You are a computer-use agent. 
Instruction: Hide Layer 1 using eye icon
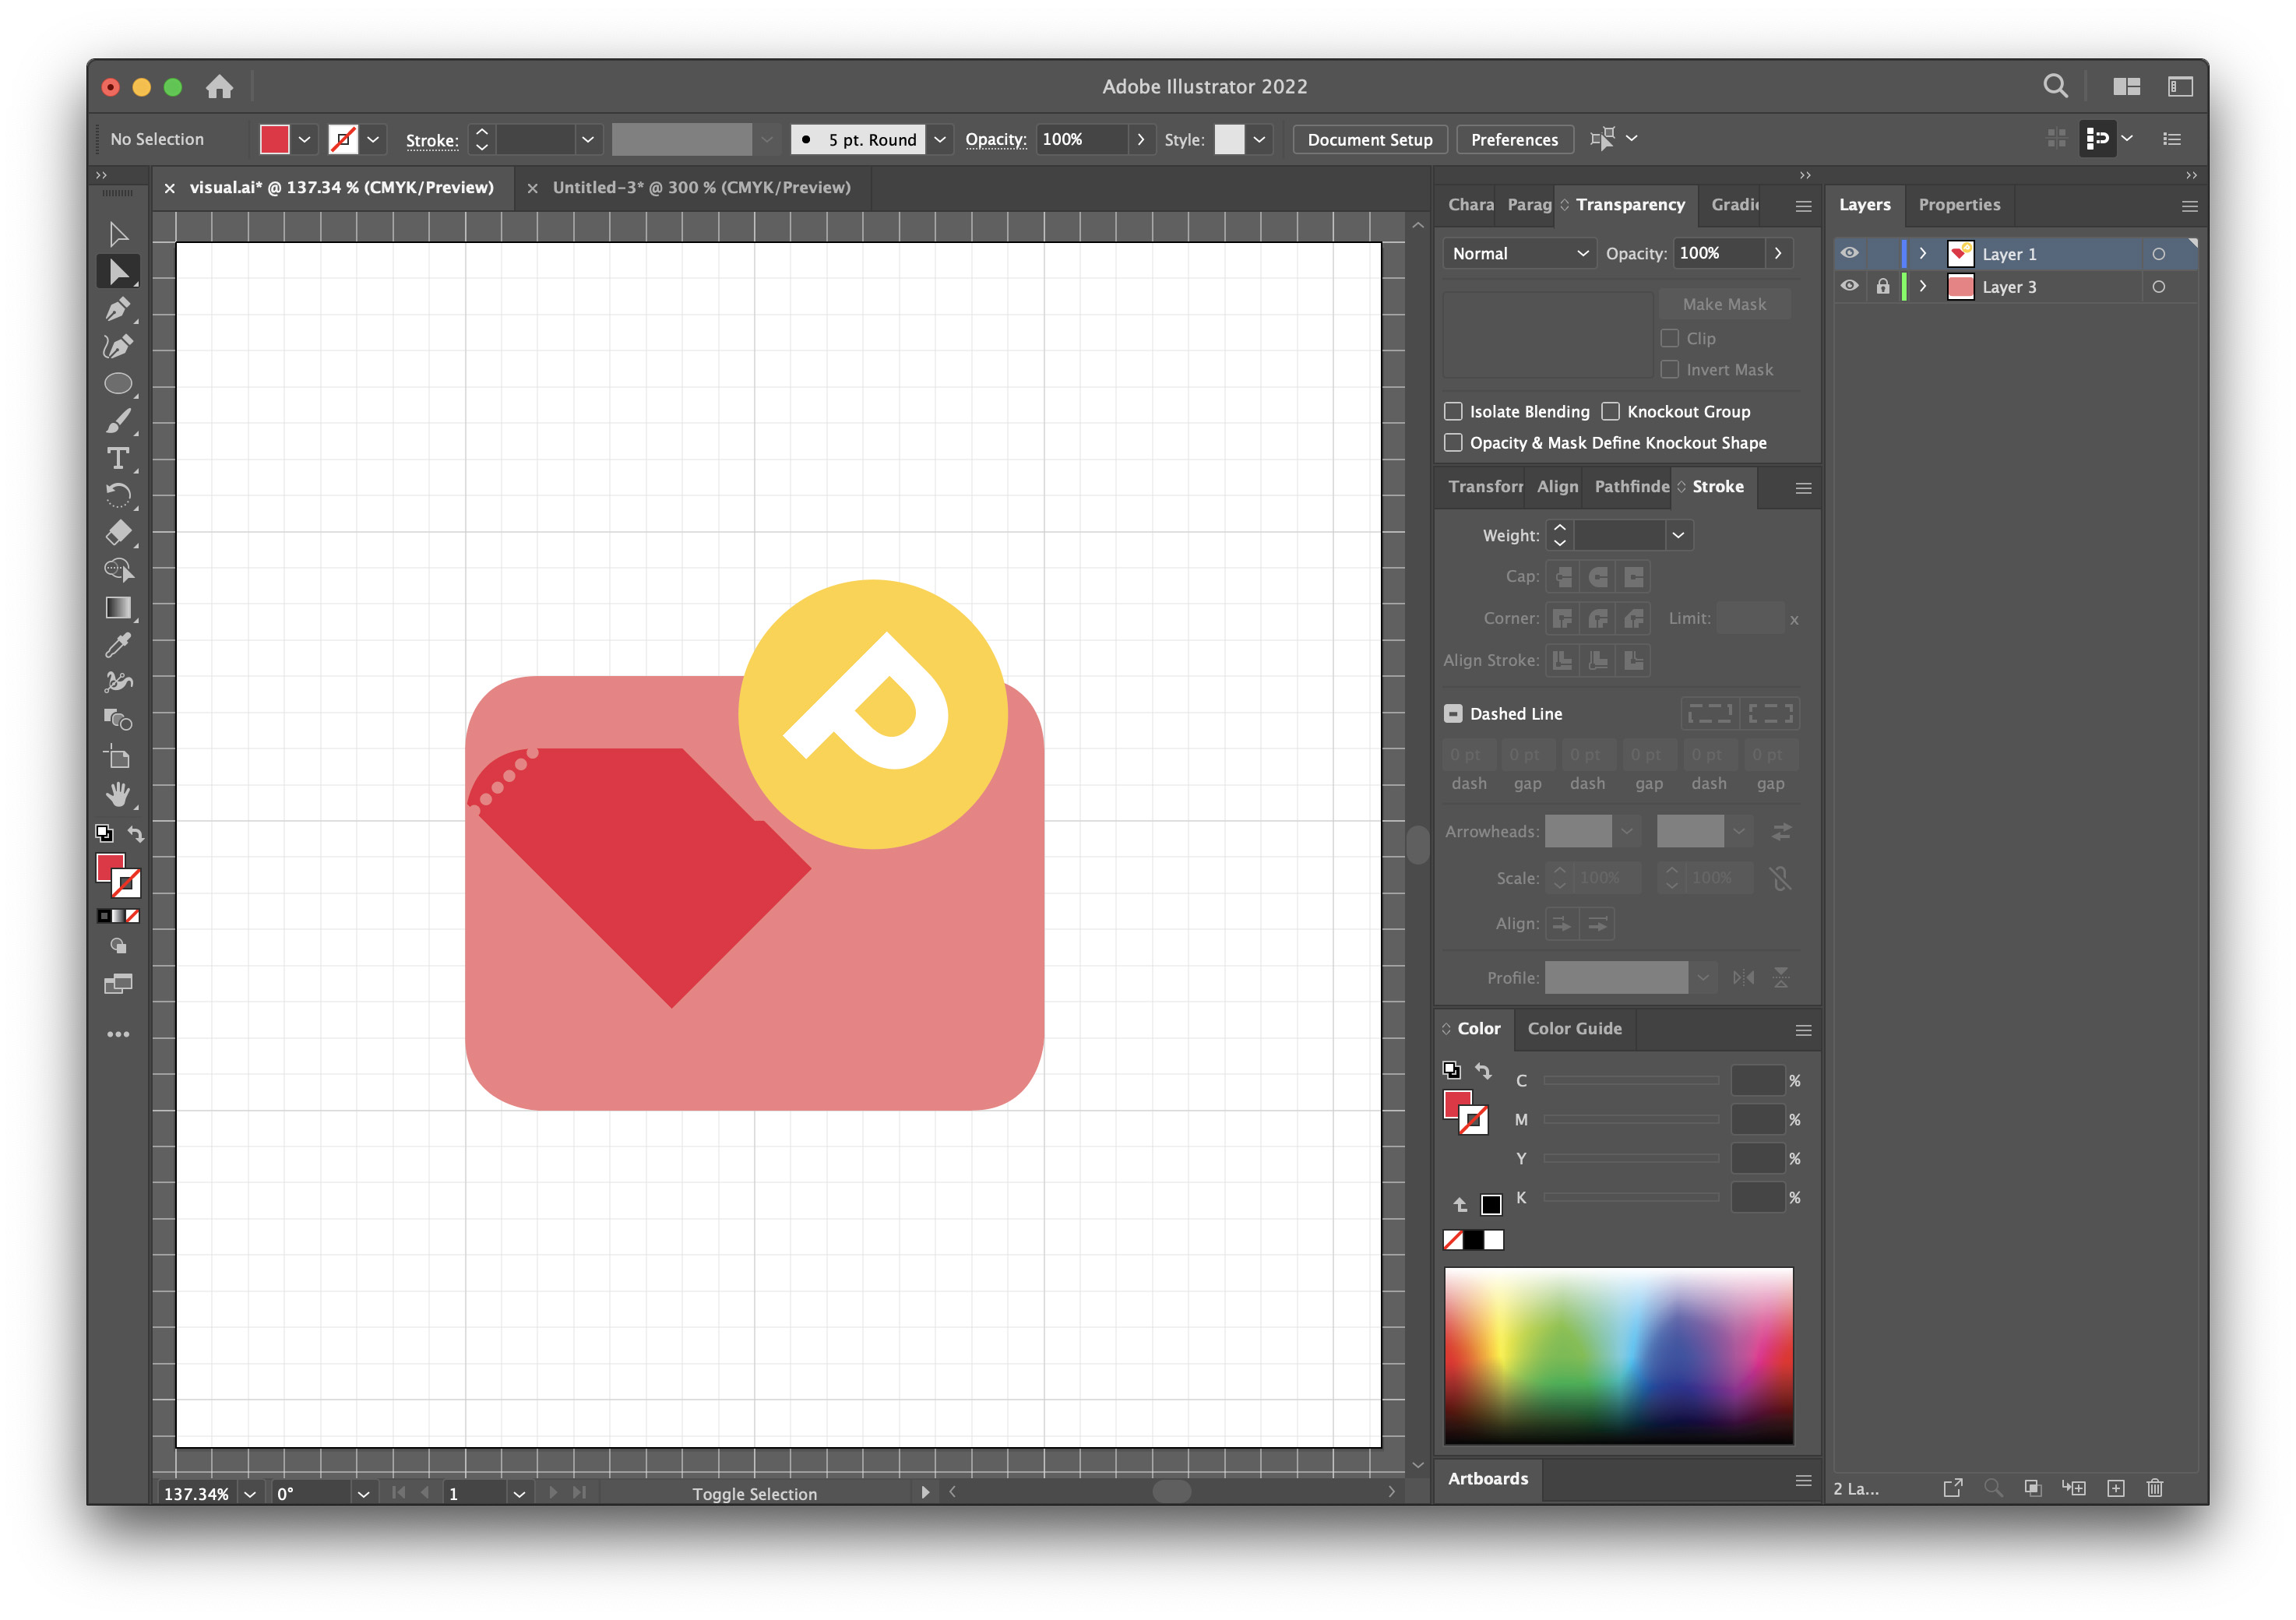pyautogui.click(x=1849, y=253)
